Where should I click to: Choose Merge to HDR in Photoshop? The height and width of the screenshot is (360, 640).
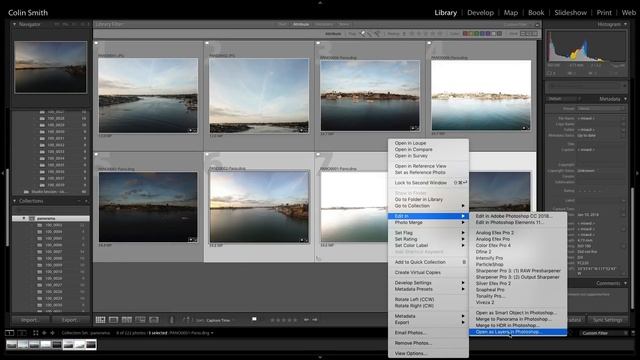518,326
